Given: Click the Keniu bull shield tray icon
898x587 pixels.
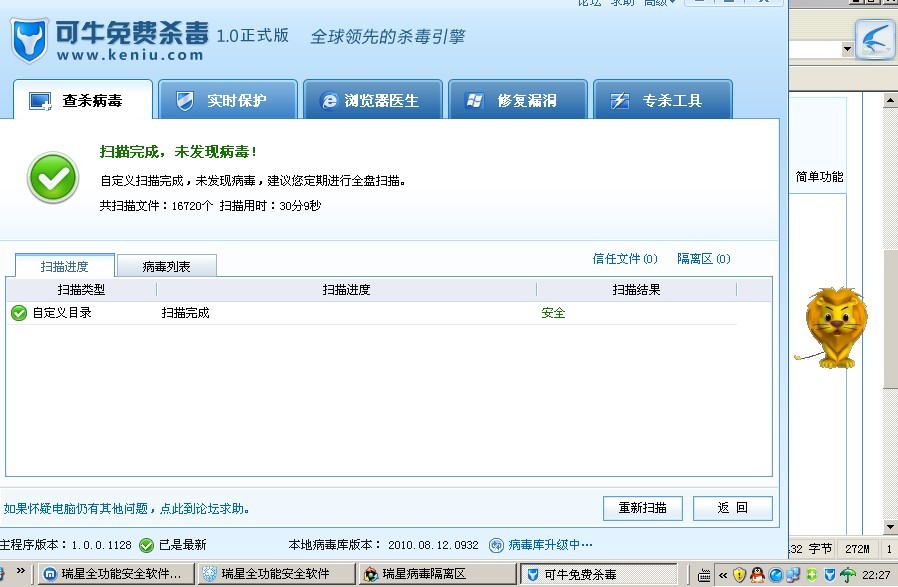Looking at the screenshot, I should click(x=829, y=574).
